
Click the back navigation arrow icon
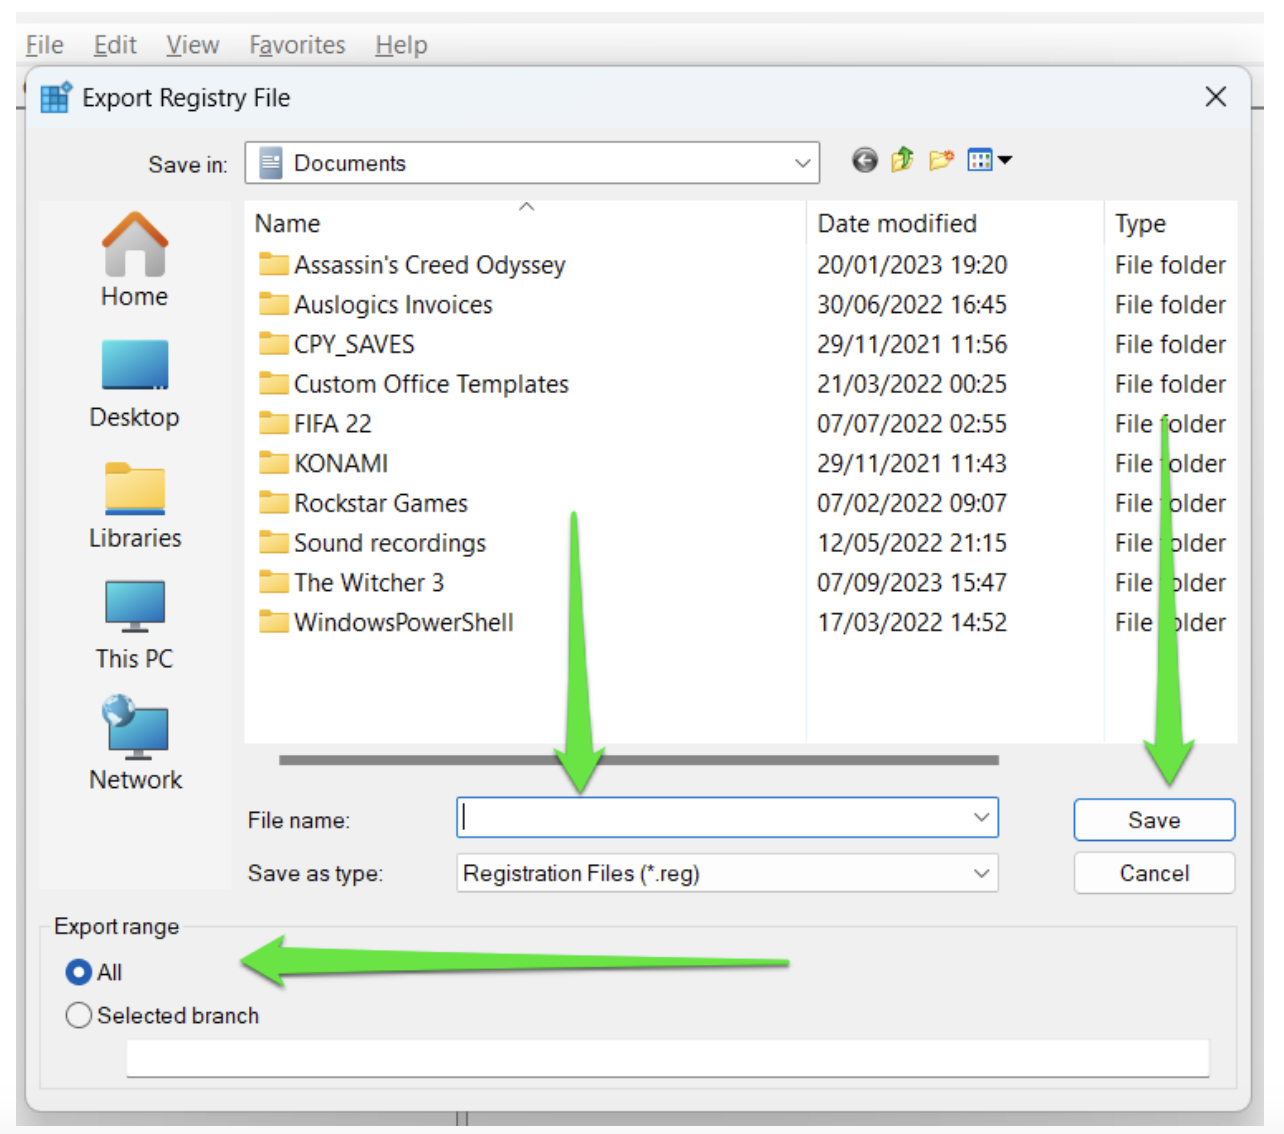[x=864, y=160]
